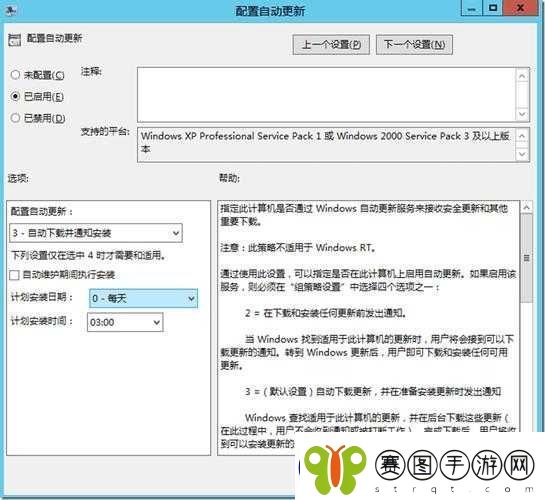Click the window system icon in title bar

(x=11, y=10)
